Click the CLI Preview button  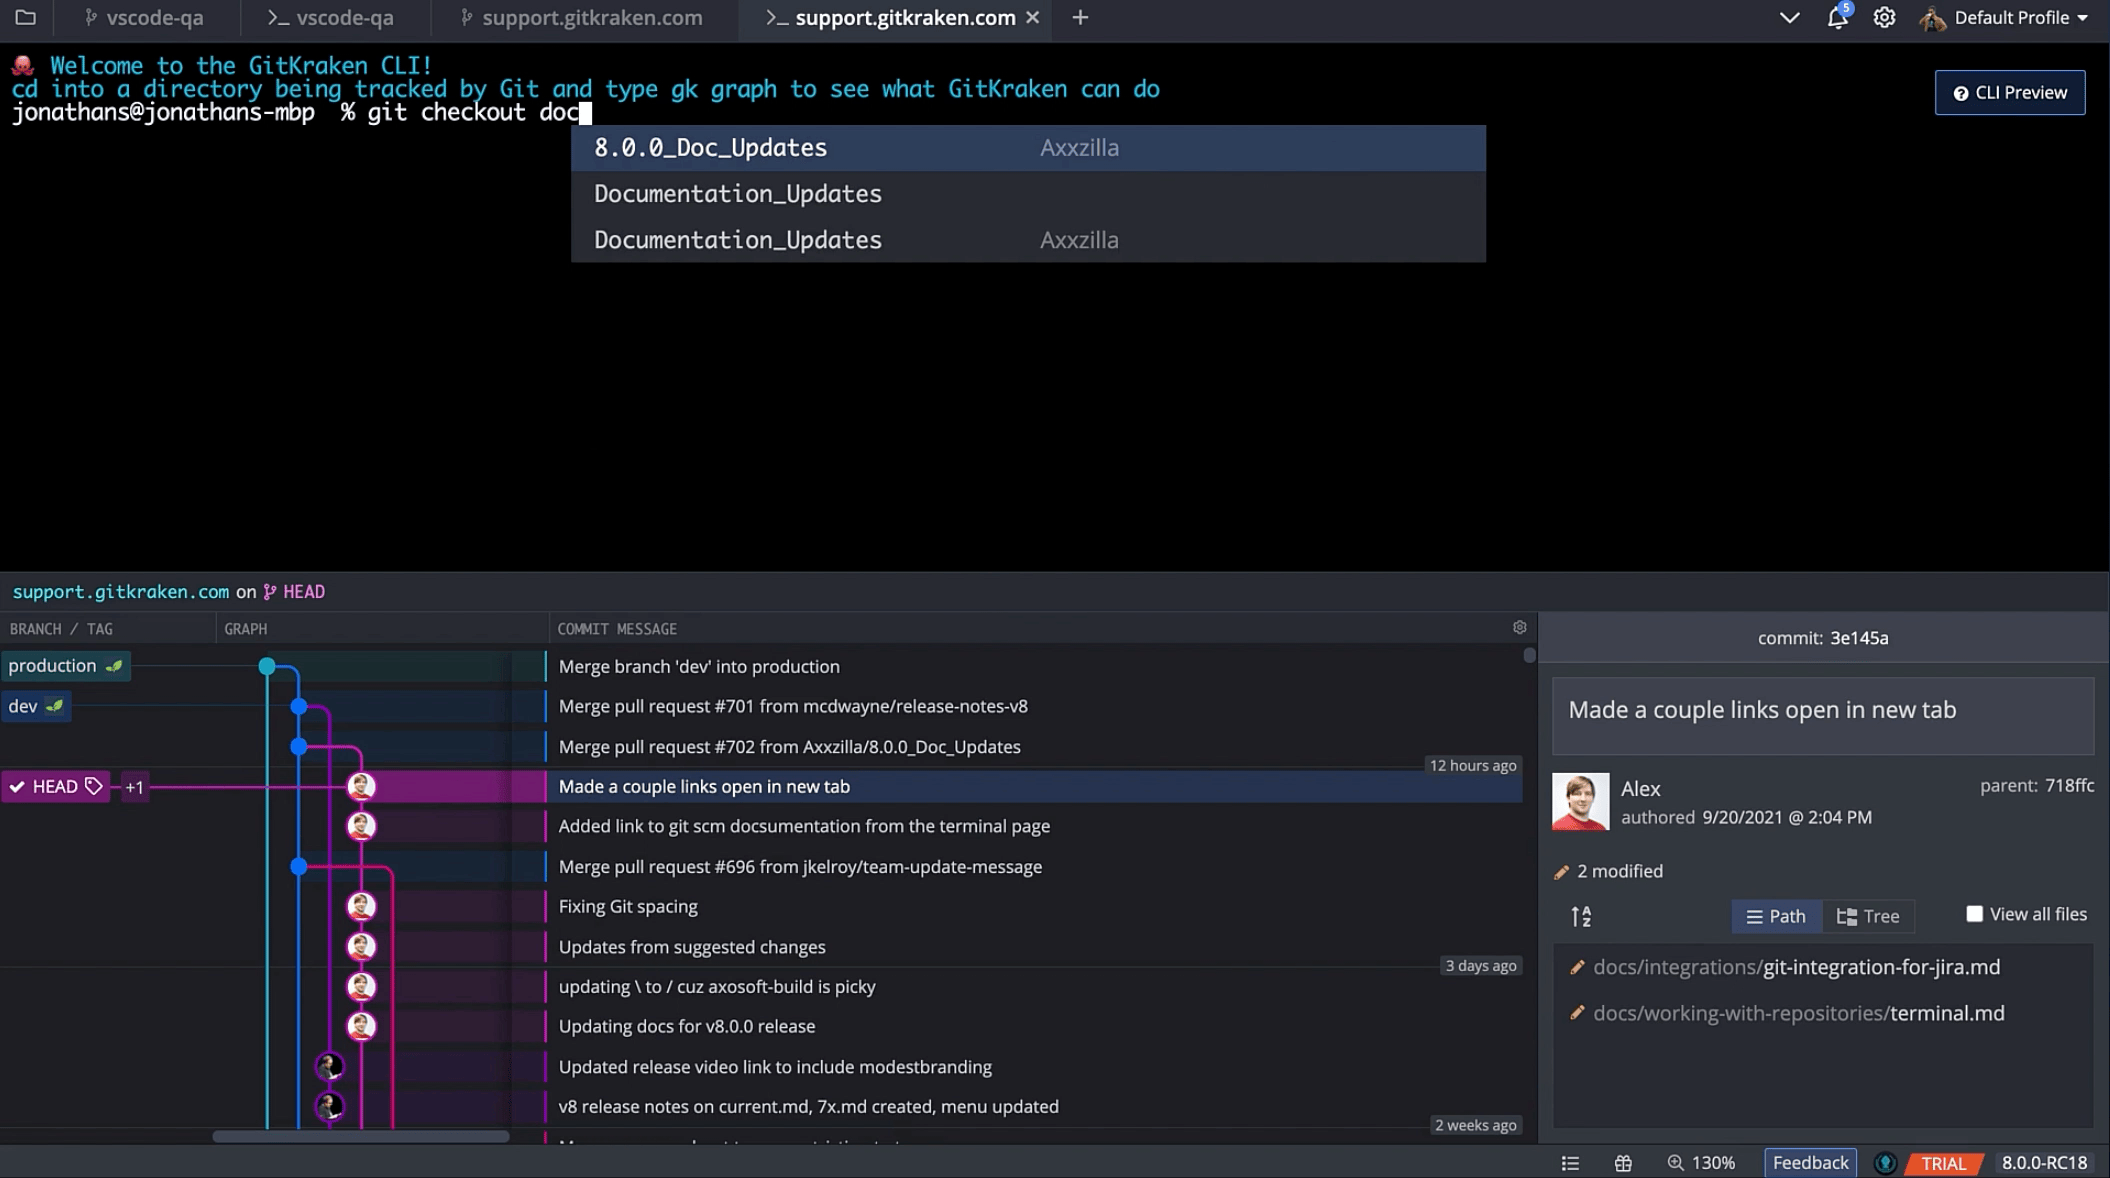2010,92
